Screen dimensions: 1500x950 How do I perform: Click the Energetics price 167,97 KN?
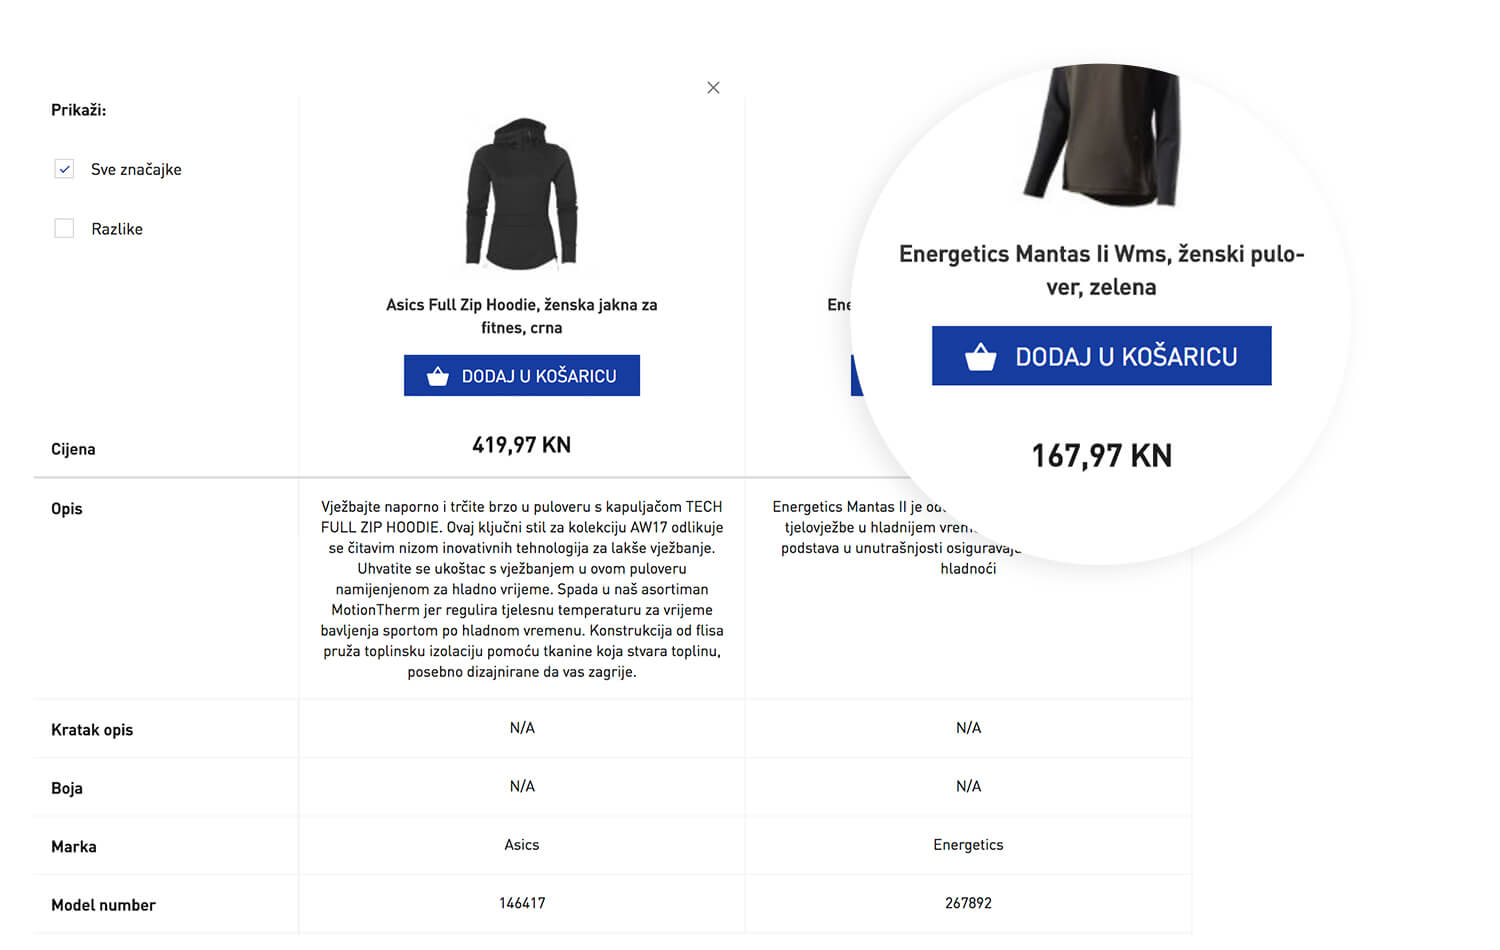click(1101, 456)
